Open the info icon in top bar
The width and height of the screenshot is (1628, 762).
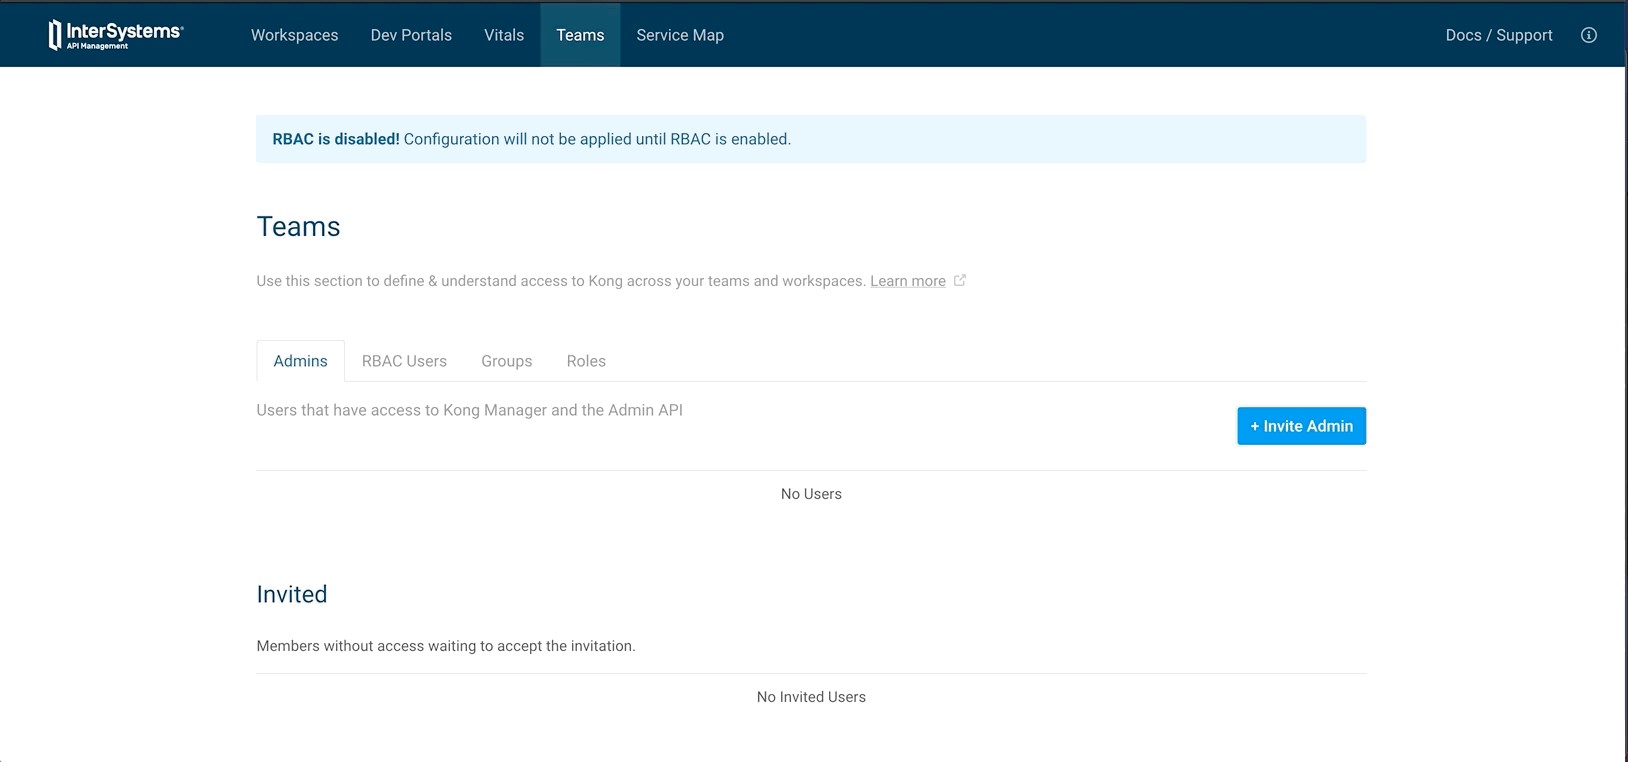coord(1588,35)
